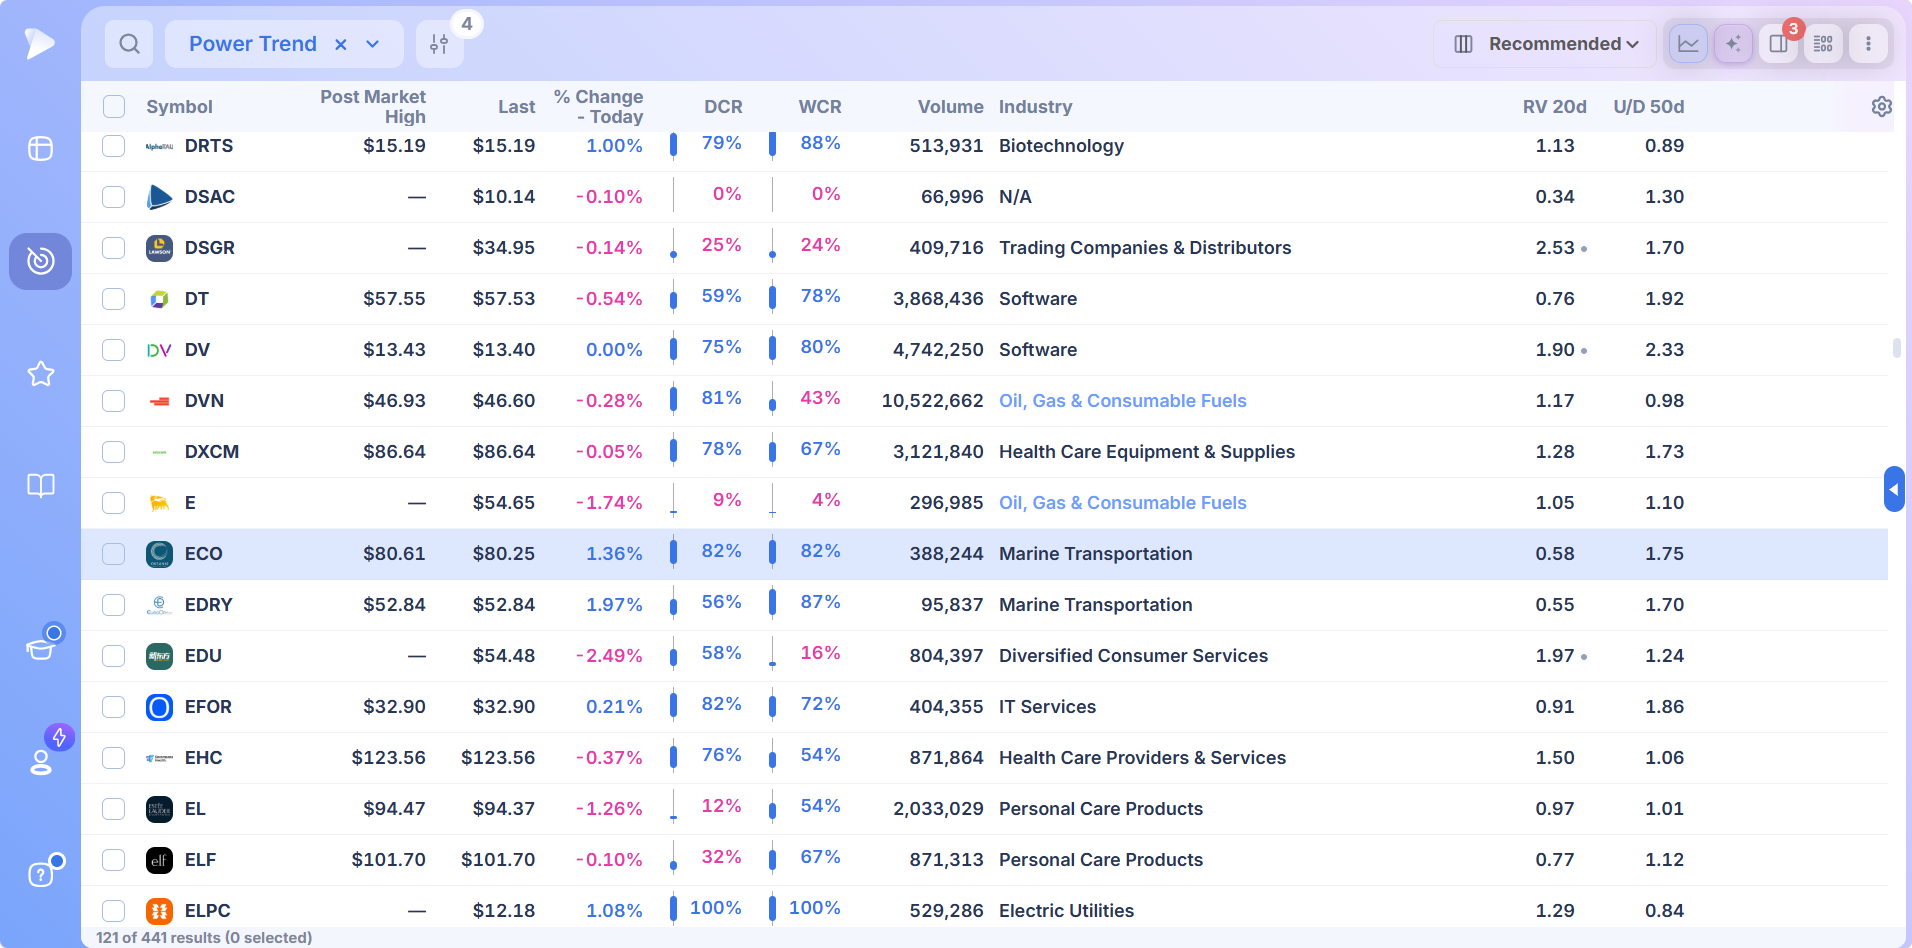
Task: Open the table settings gear icon
Action: coord(1881,107)
